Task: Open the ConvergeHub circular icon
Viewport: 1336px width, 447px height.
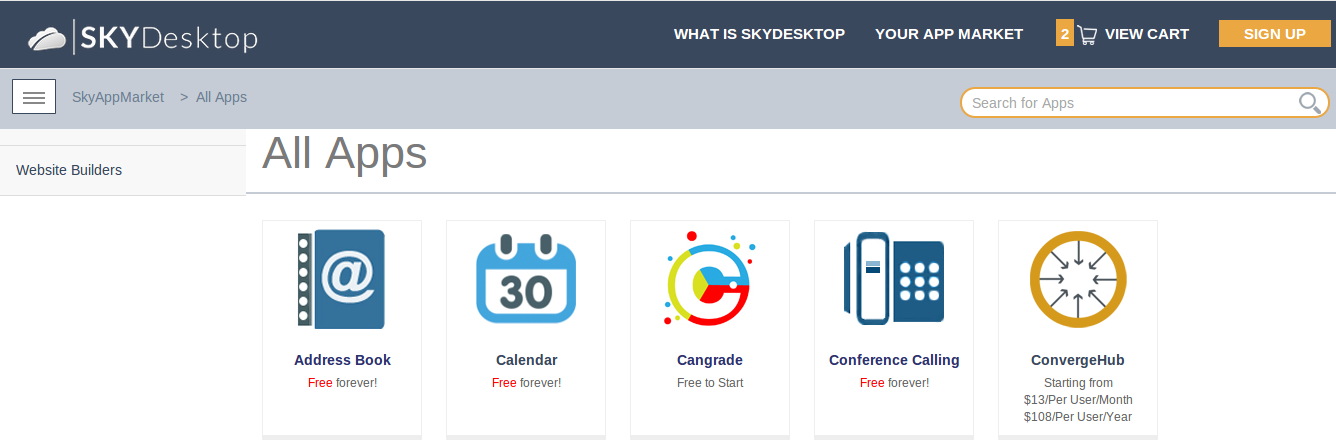Action: tap(1078, 279)
